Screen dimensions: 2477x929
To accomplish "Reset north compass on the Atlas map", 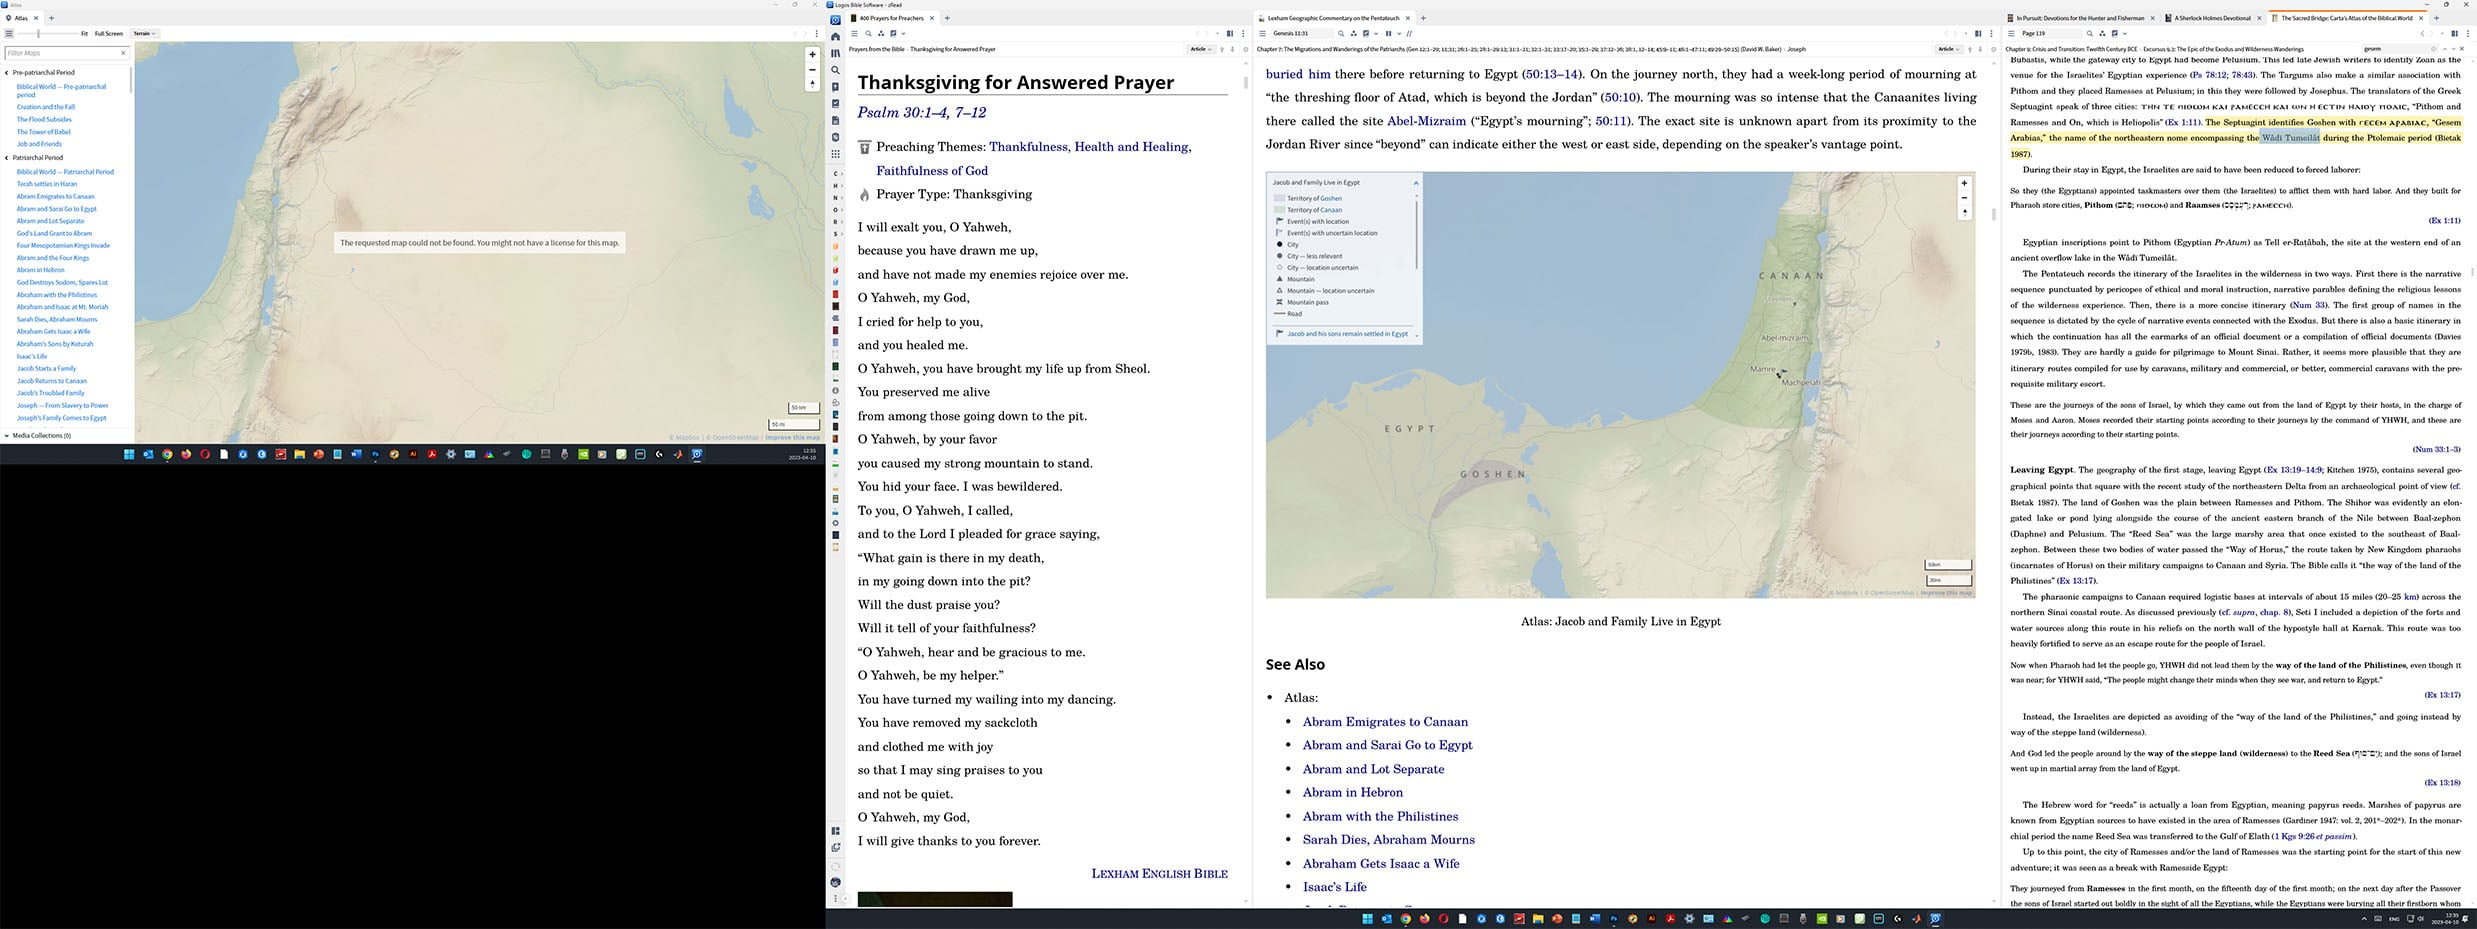I will [x=812, y=84].
